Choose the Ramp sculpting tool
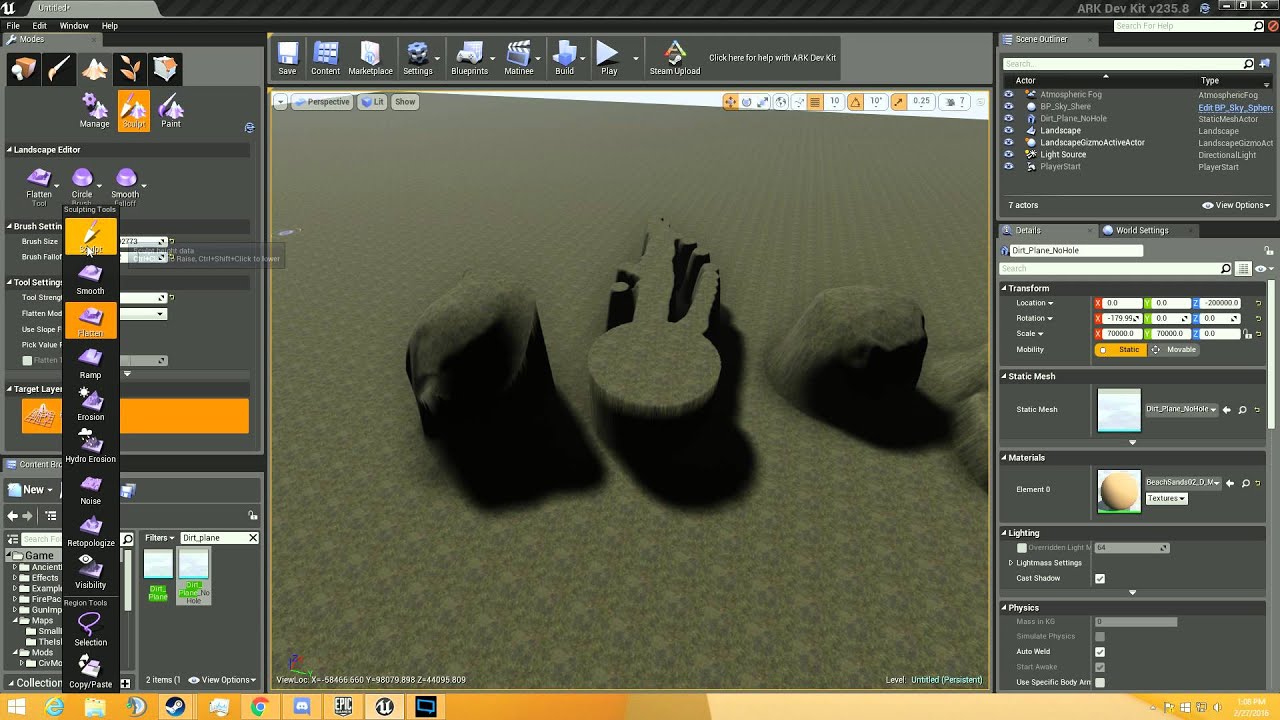The image size is (1280, 720). [90, 363]
